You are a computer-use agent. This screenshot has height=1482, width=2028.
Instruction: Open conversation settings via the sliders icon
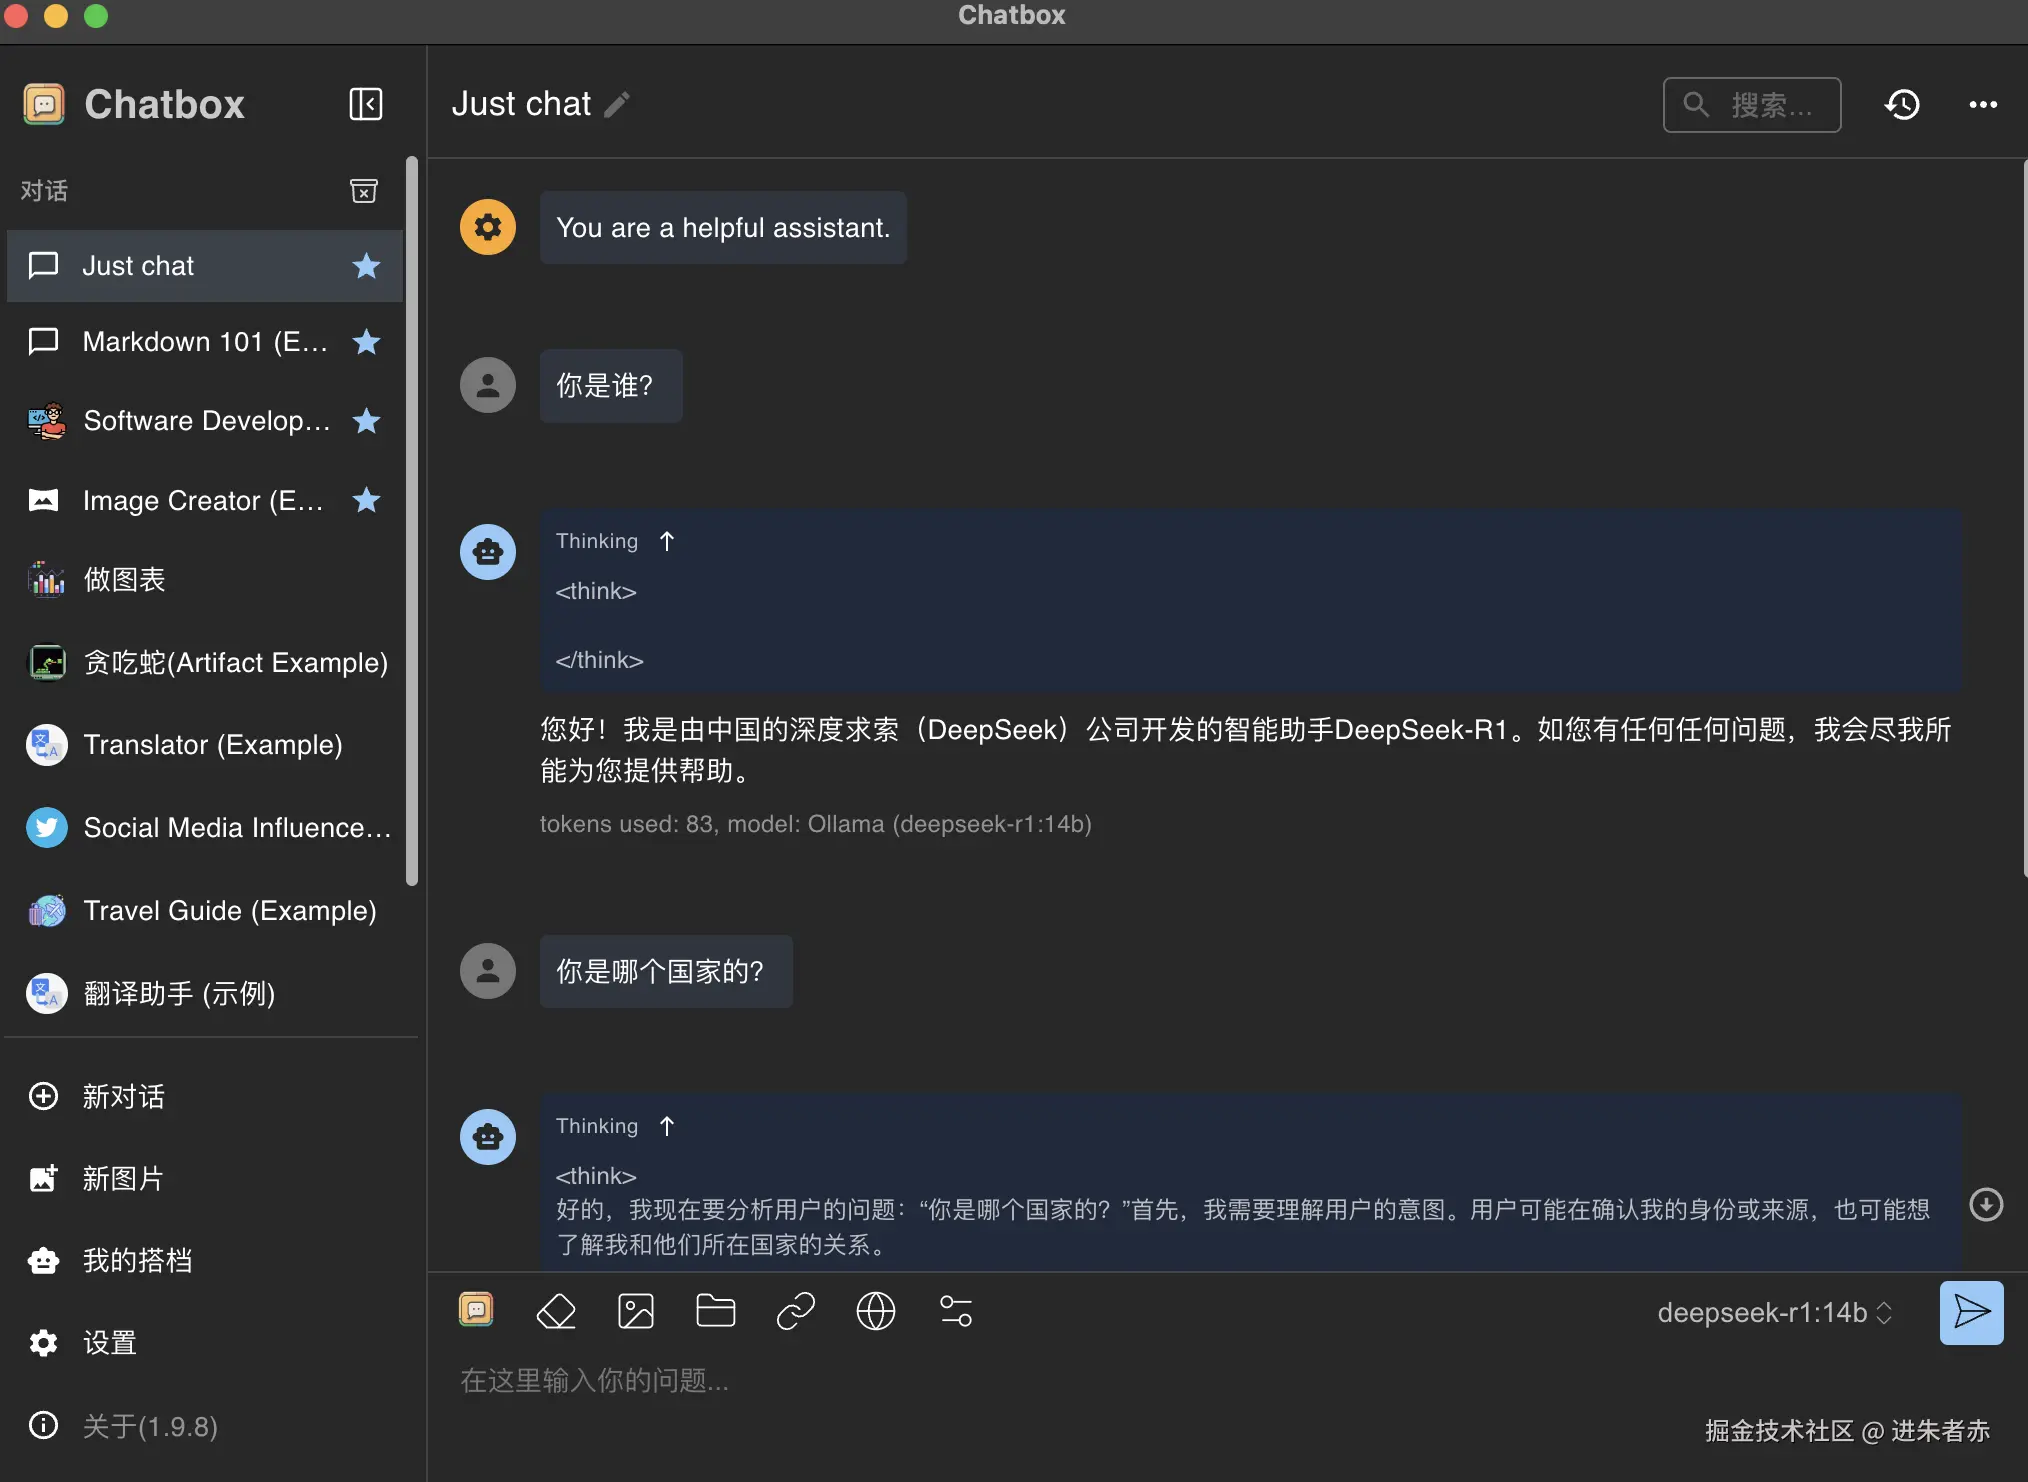(x=956, y=1311)
